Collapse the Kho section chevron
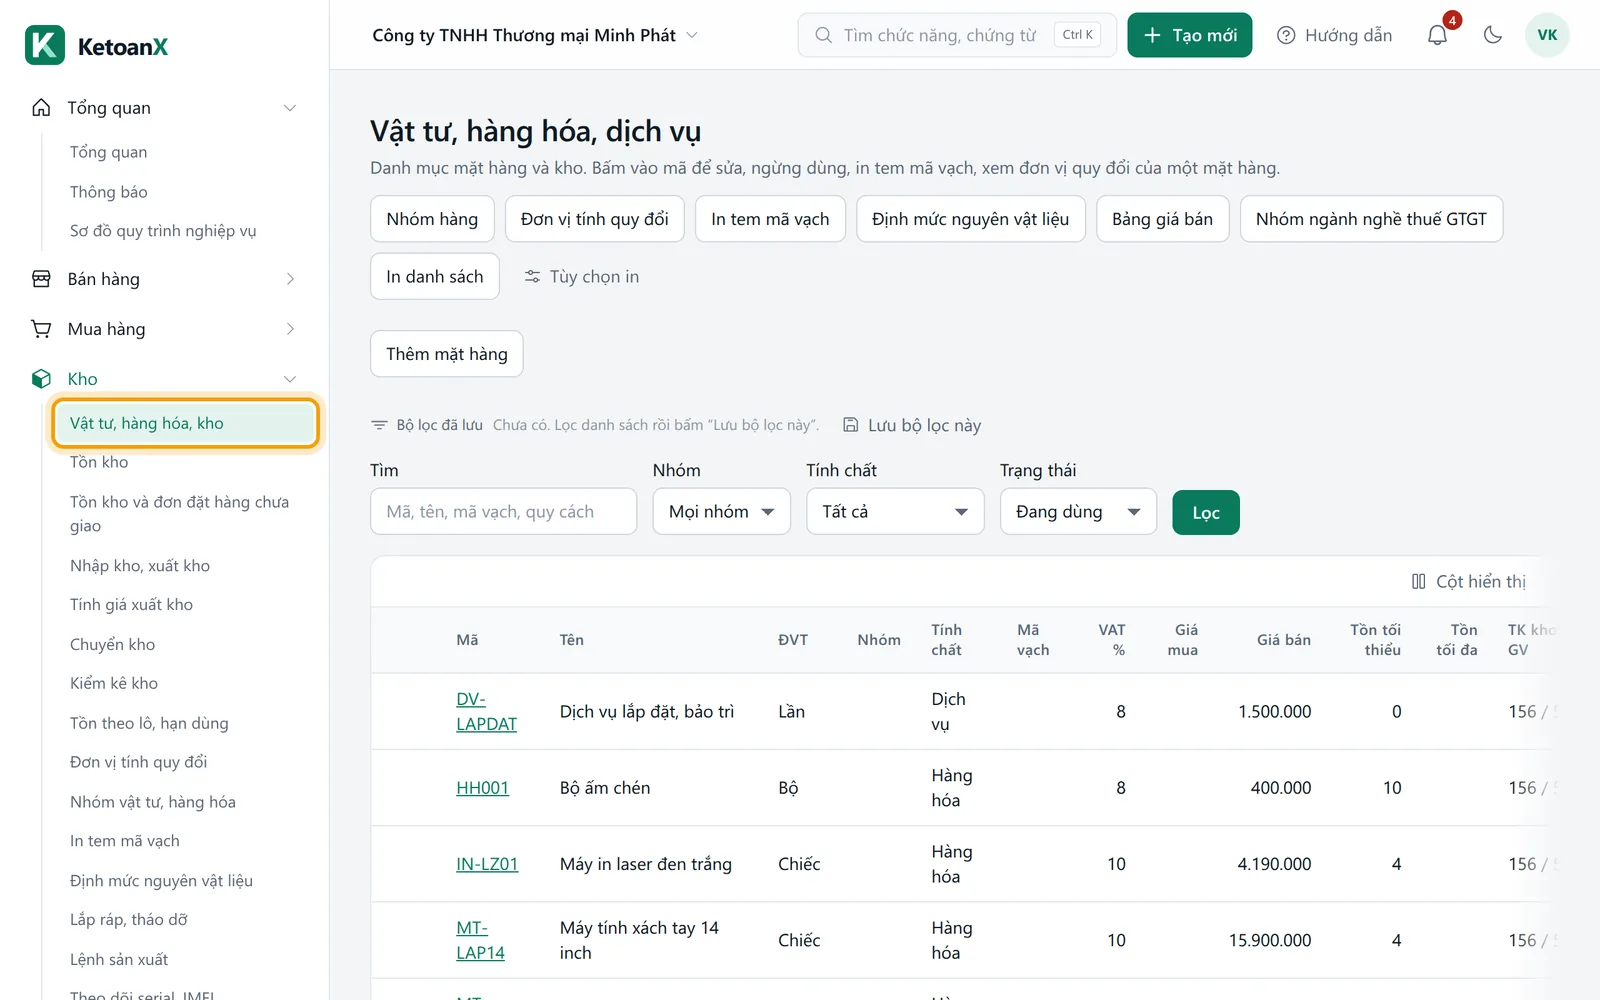1600x1000 pixels. coord(290,379)
